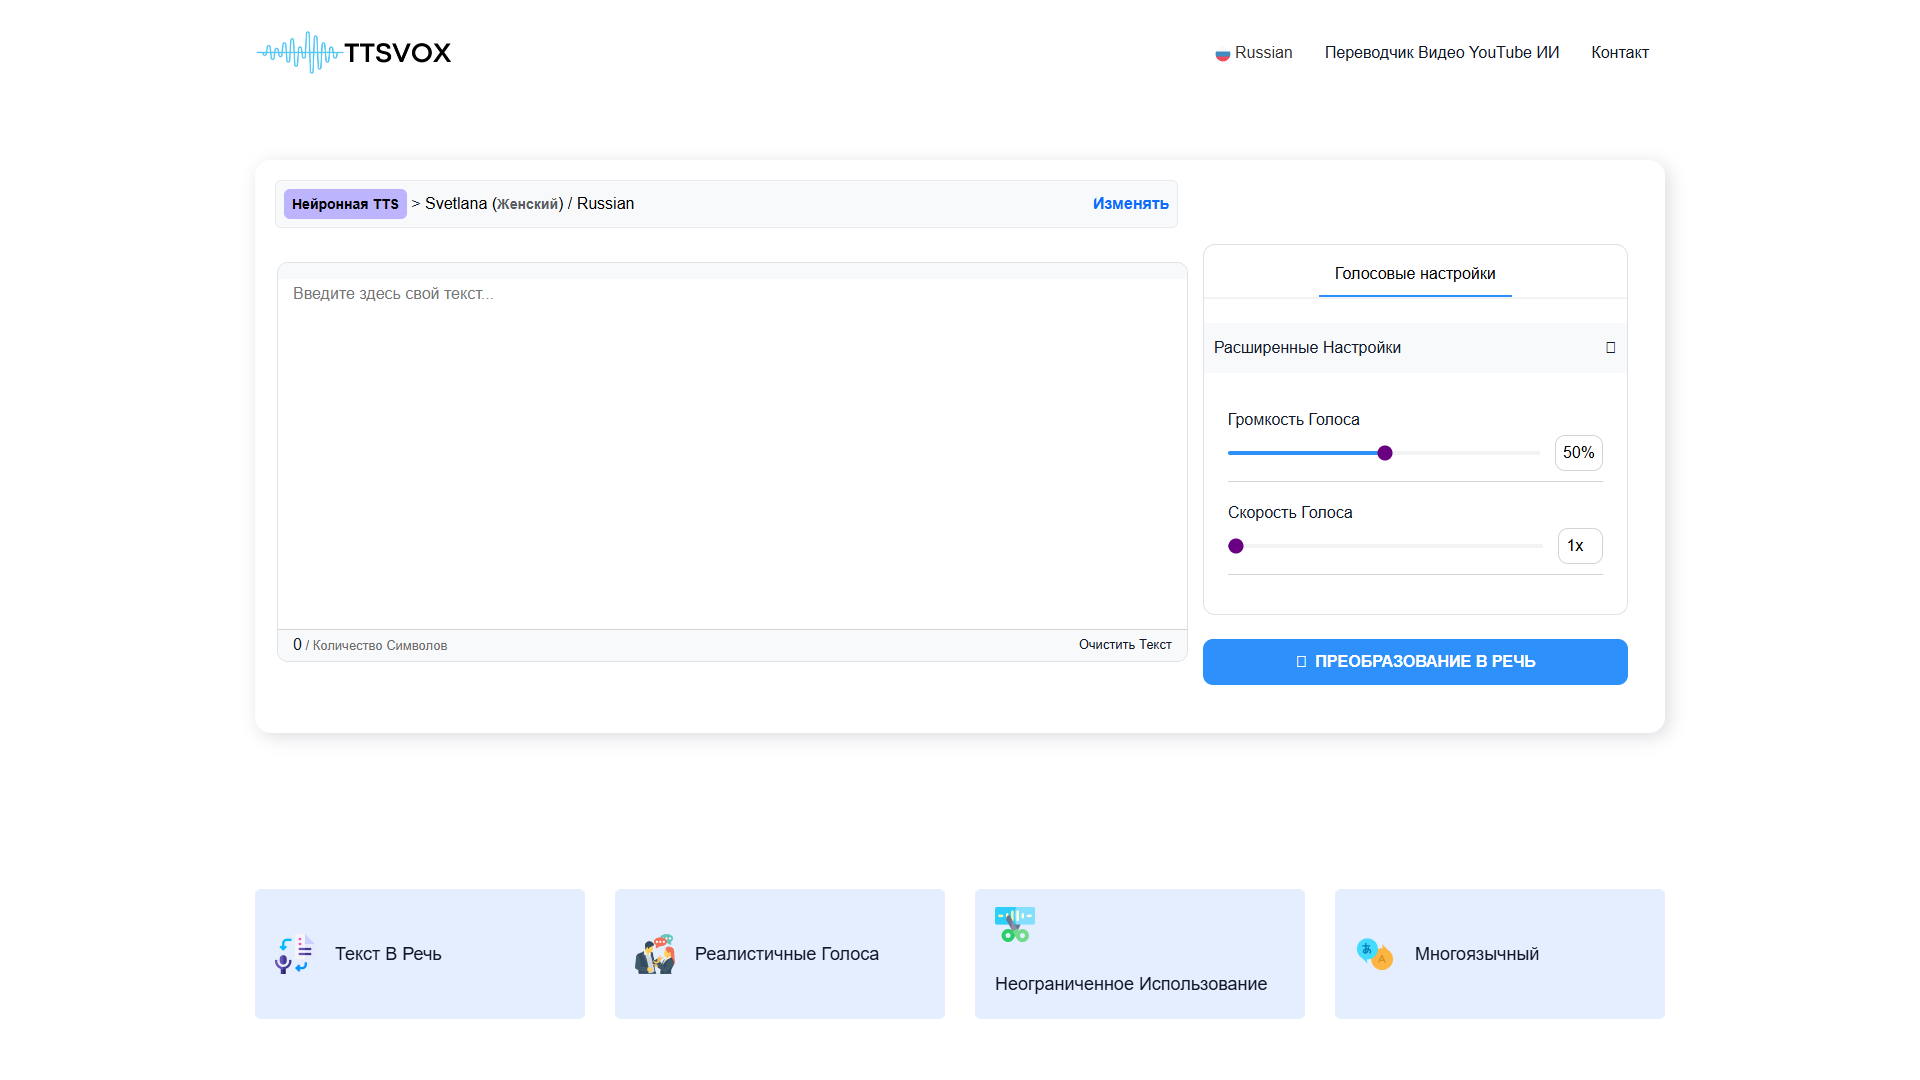Click the Realistic Voices people icon
This screenshot has width=1920, height=1080.
(655, 954)
